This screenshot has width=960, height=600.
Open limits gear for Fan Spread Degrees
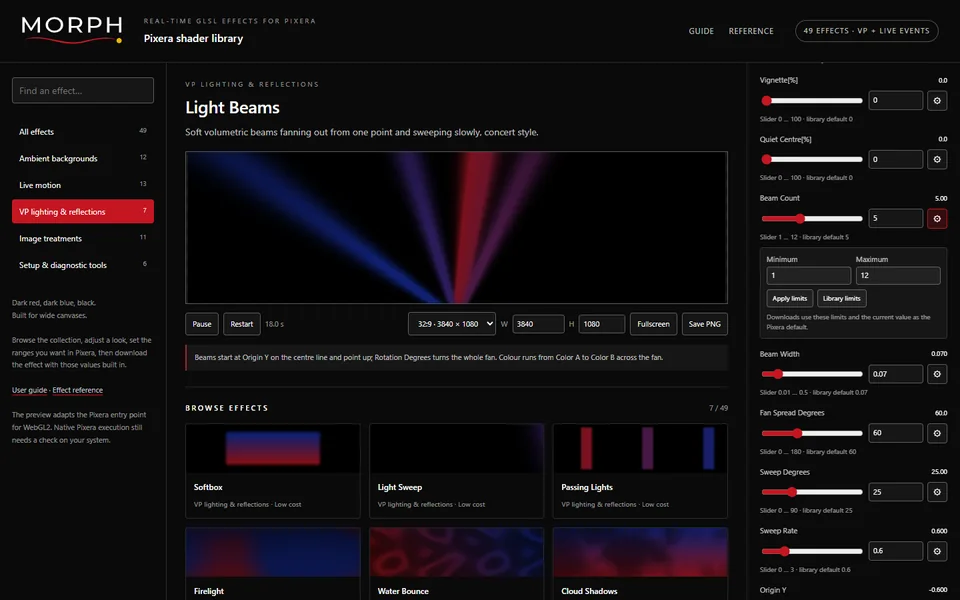click(937, 433)
